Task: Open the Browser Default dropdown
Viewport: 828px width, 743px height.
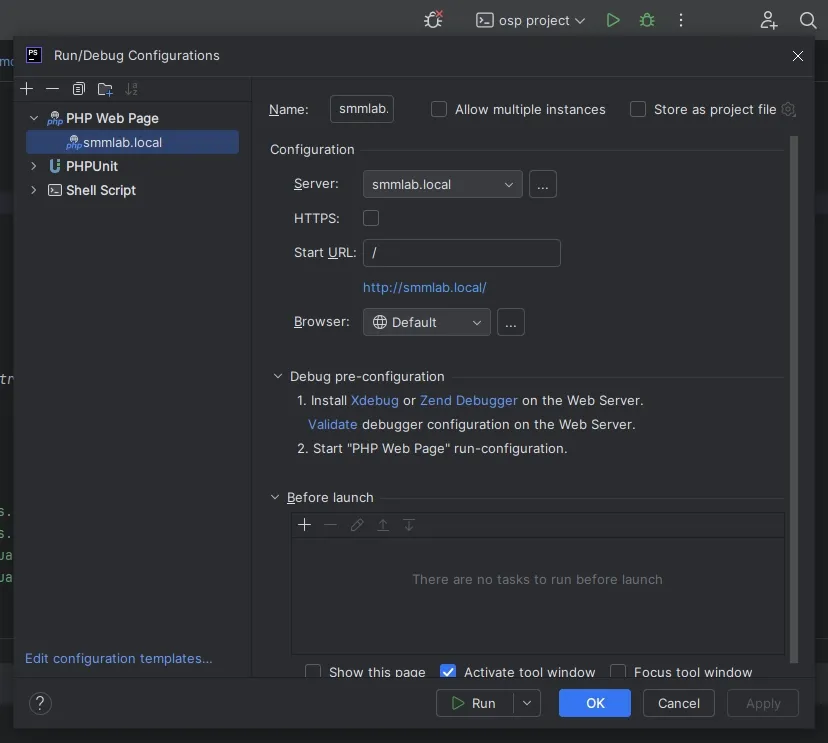Action: [427, 322]
